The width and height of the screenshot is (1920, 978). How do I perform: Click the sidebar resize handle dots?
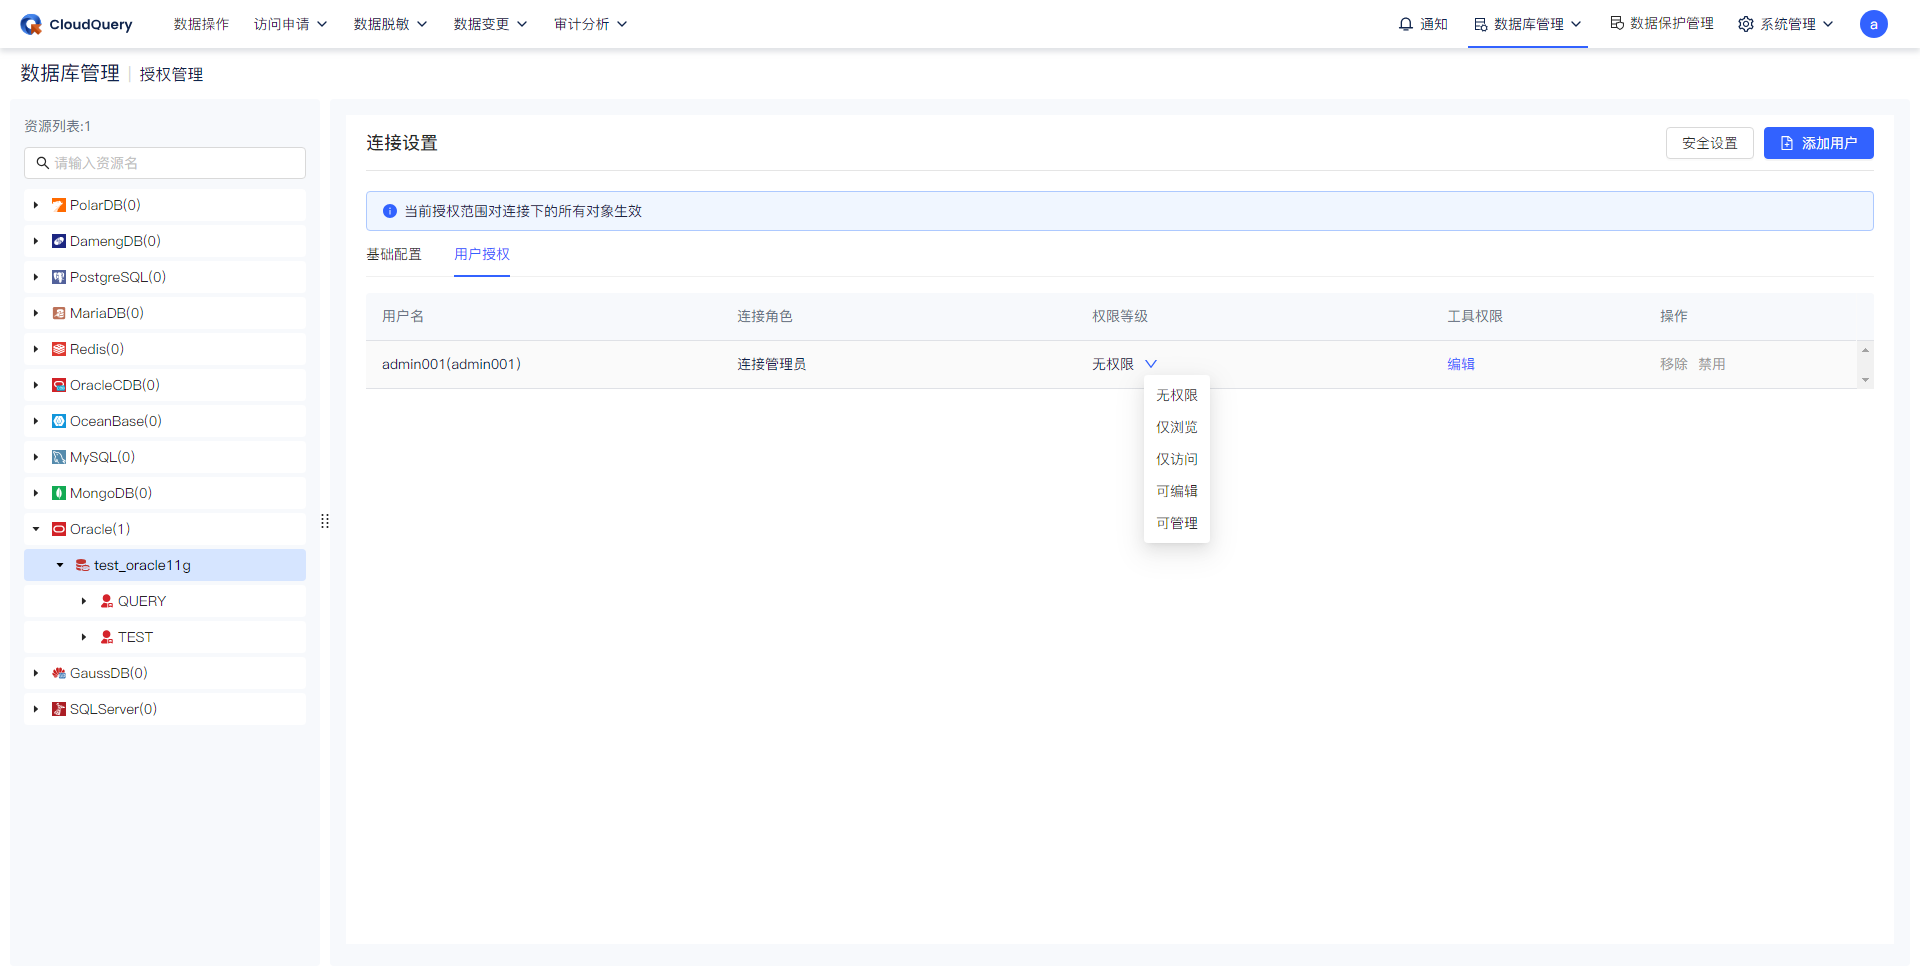point(325,521)
